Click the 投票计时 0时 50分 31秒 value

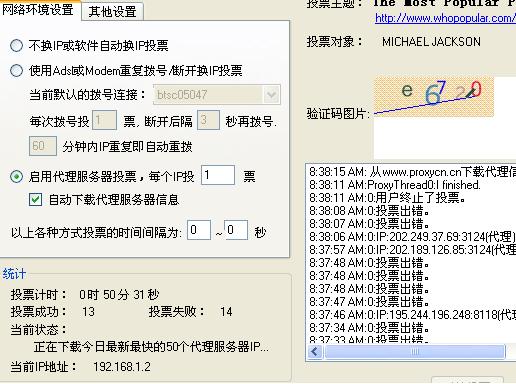coord(119,295)
